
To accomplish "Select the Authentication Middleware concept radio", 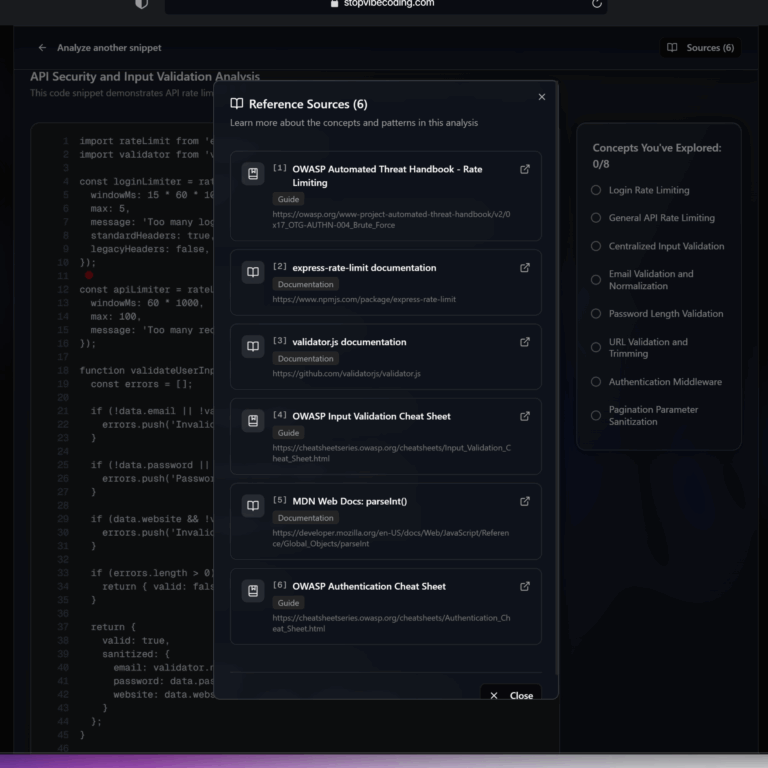I will (596, 382).
